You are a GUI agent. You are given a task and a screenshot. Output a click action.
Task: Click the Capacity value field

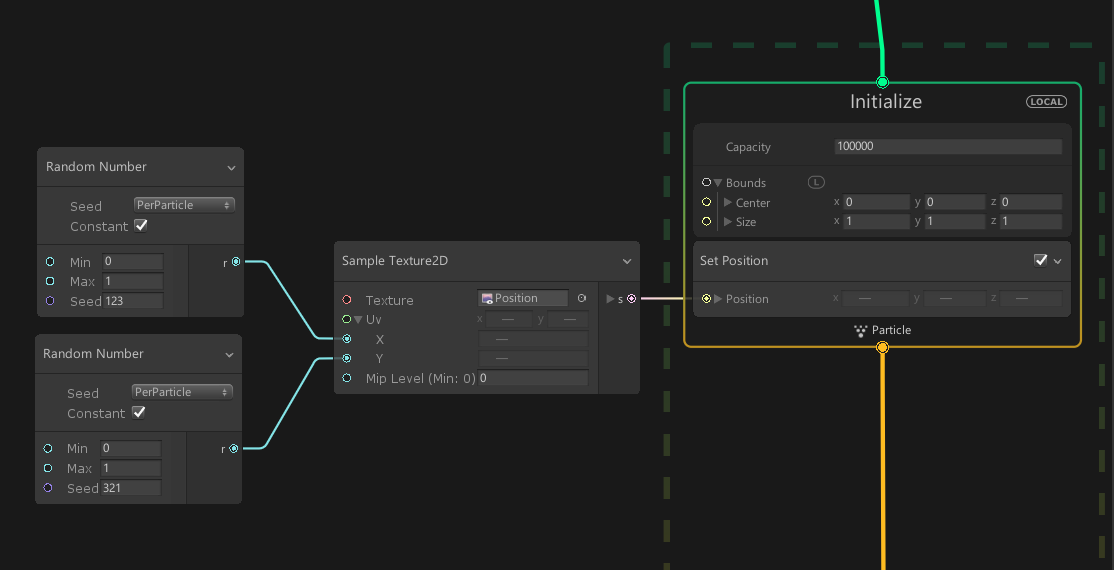pyautogui.click(x=947, y=147)
